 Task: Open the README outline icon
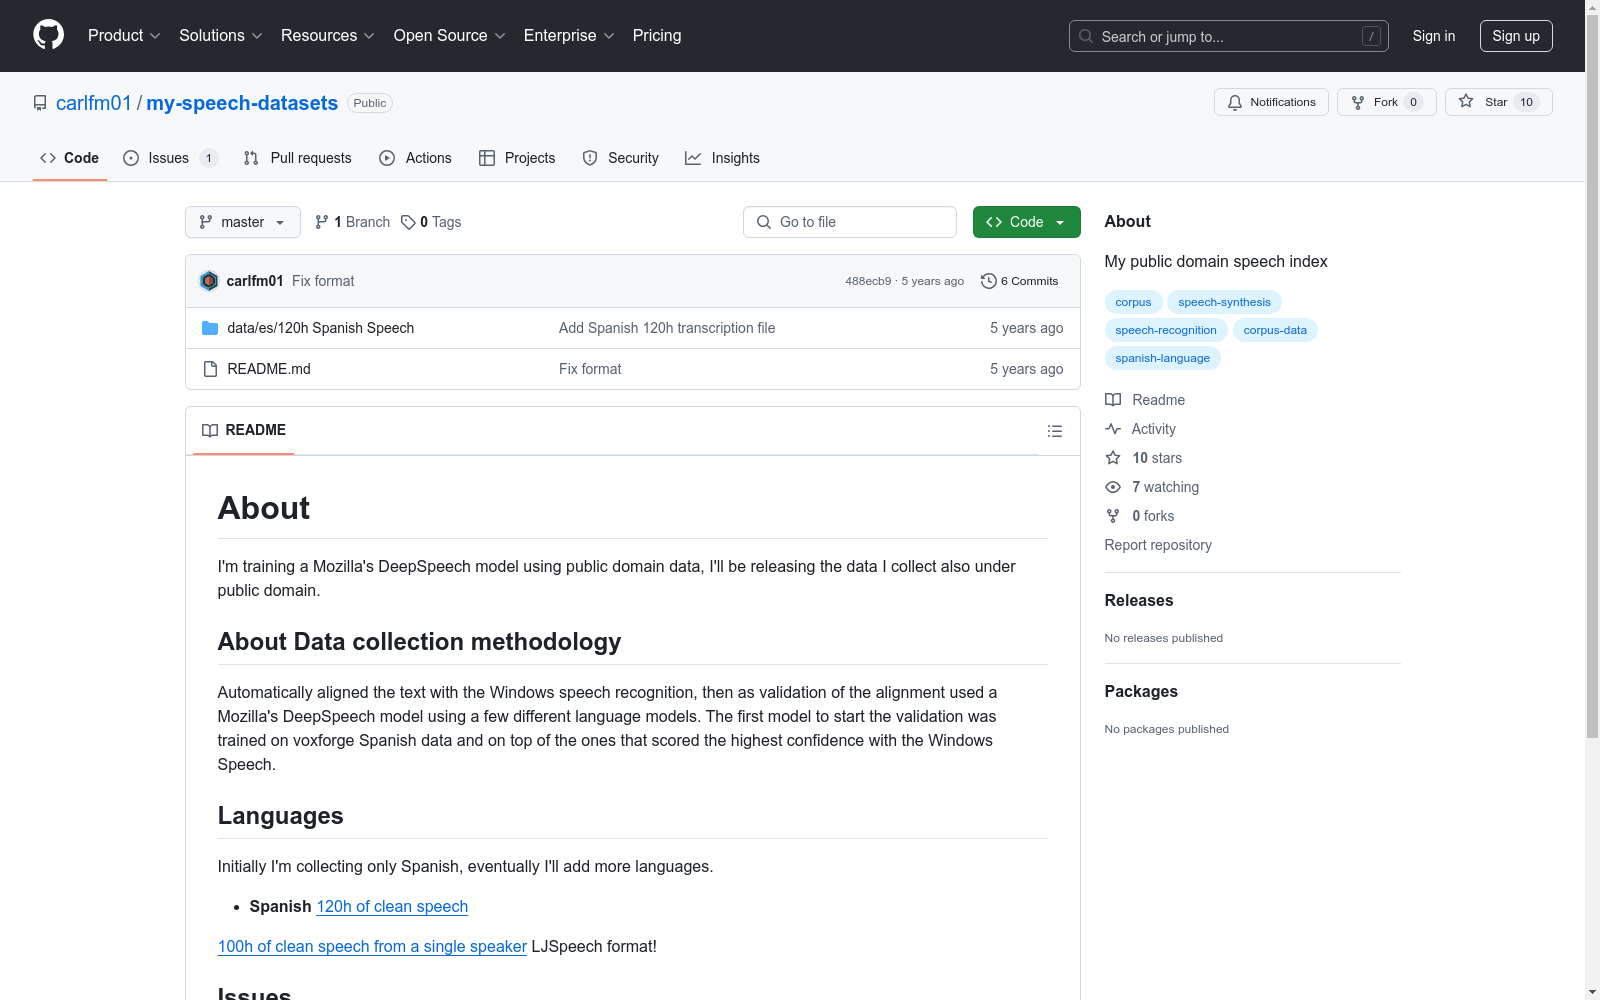tap(1054, 431)
